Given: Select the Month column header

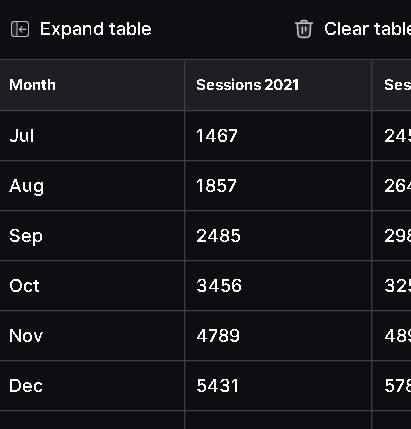Looking at the screenshot, I should click(92, 85).
